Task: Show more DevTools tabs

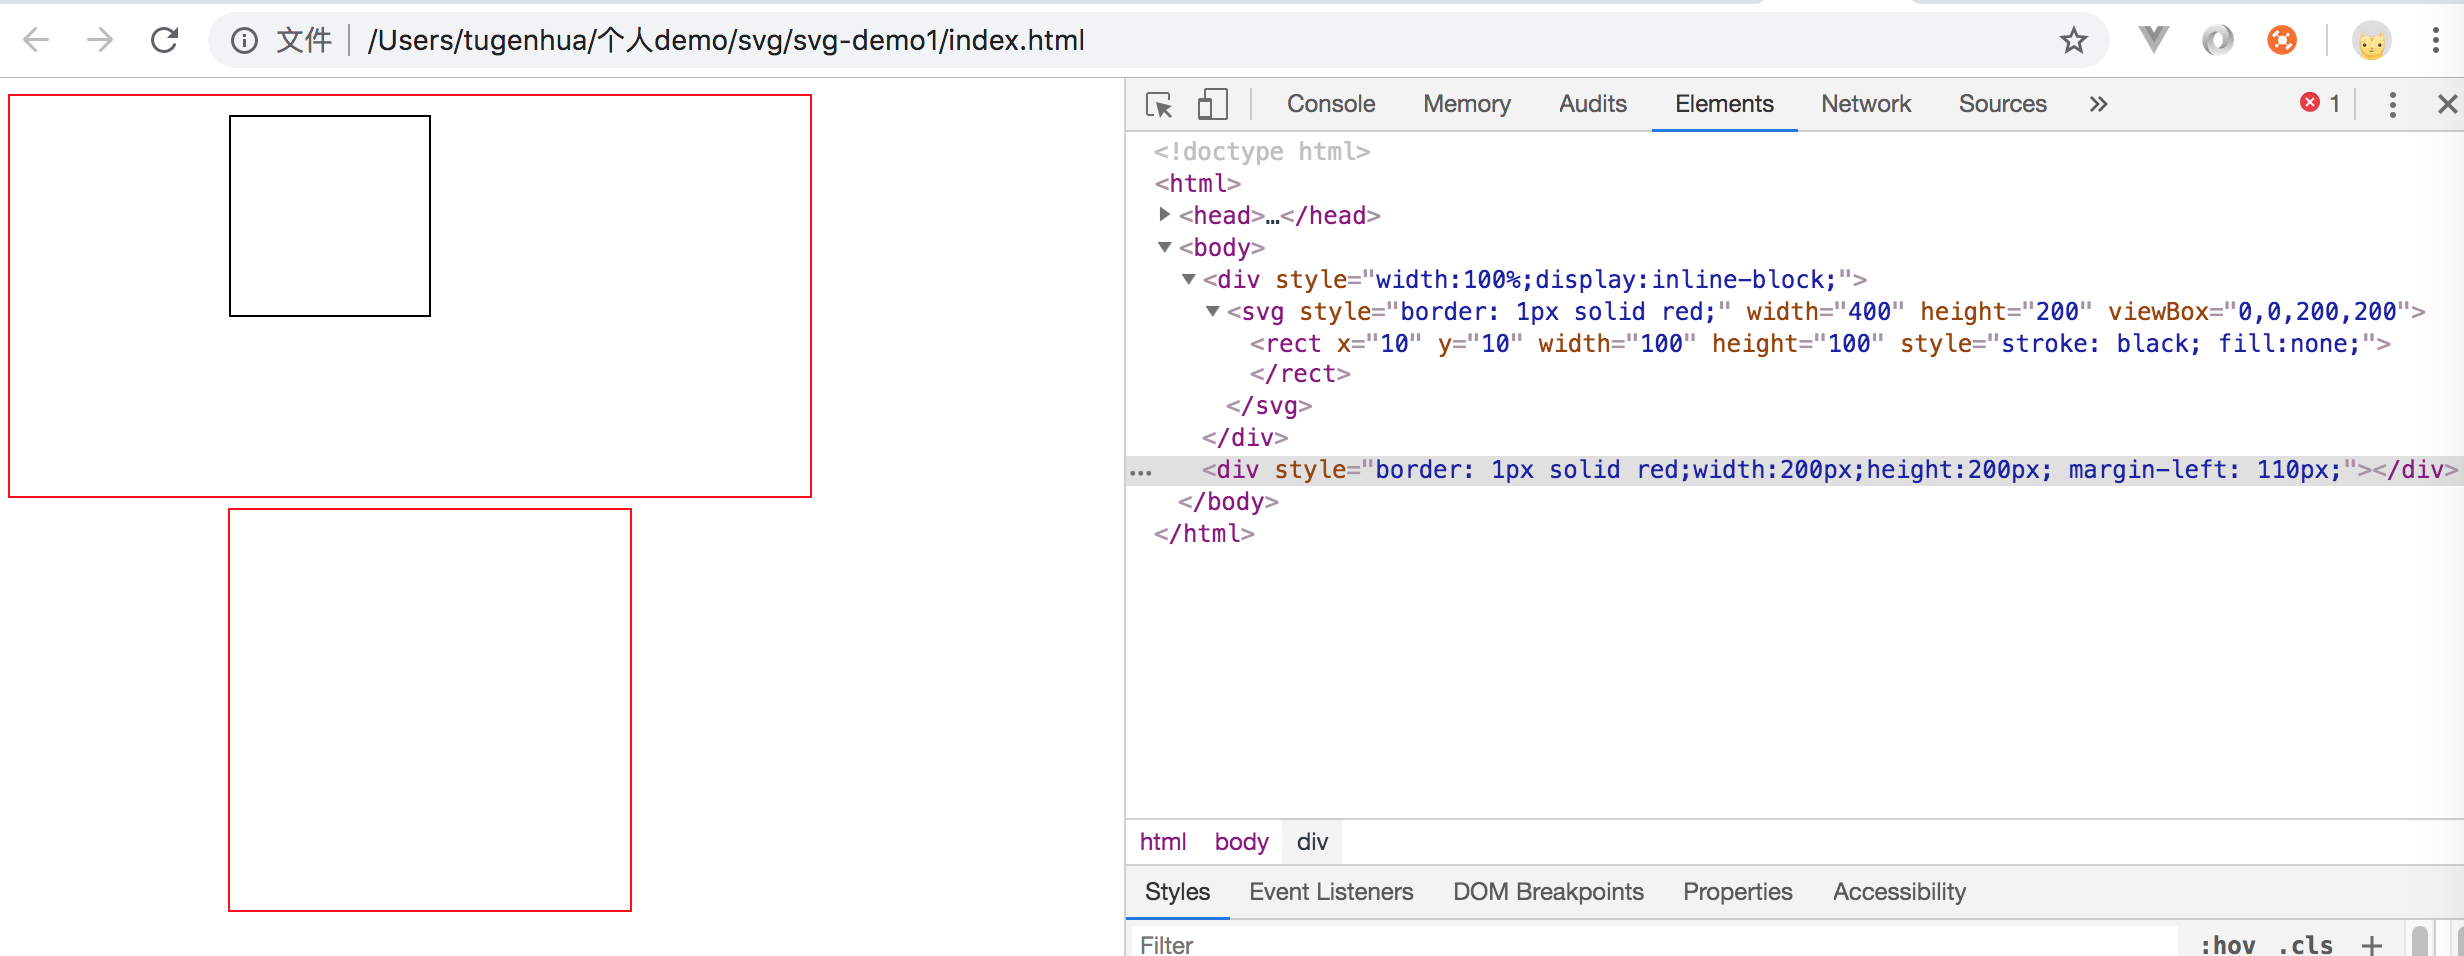Action: tap(2098, 104)
